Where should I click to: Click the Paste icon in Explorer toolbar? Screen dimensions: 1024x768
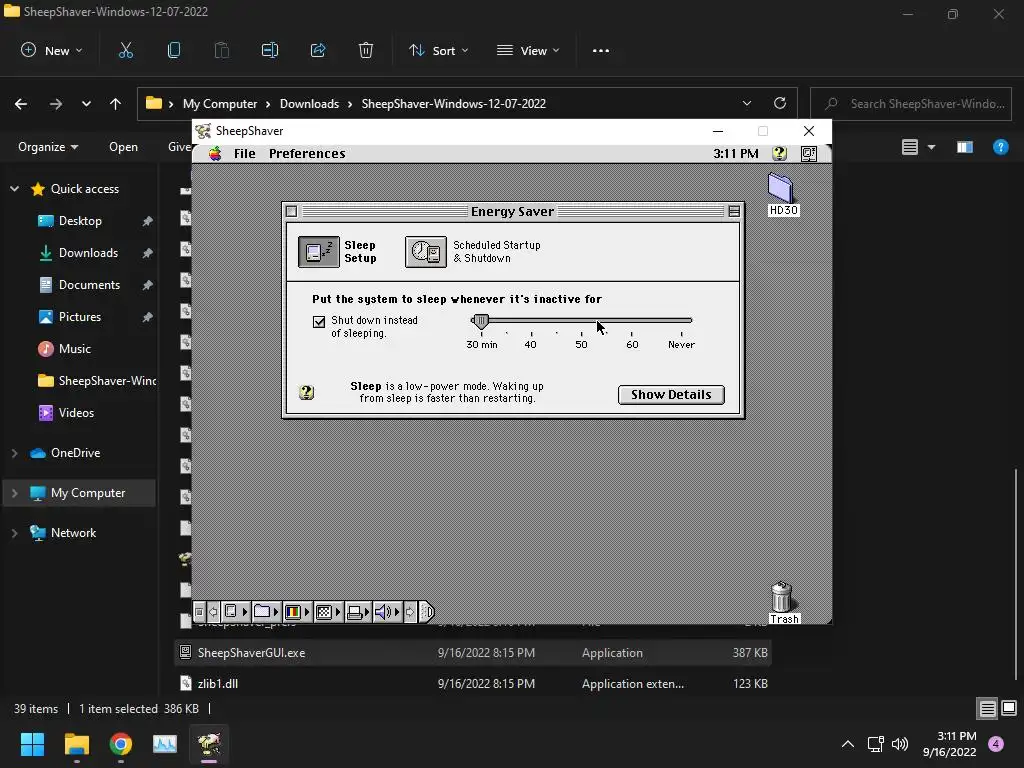[222, 50]
